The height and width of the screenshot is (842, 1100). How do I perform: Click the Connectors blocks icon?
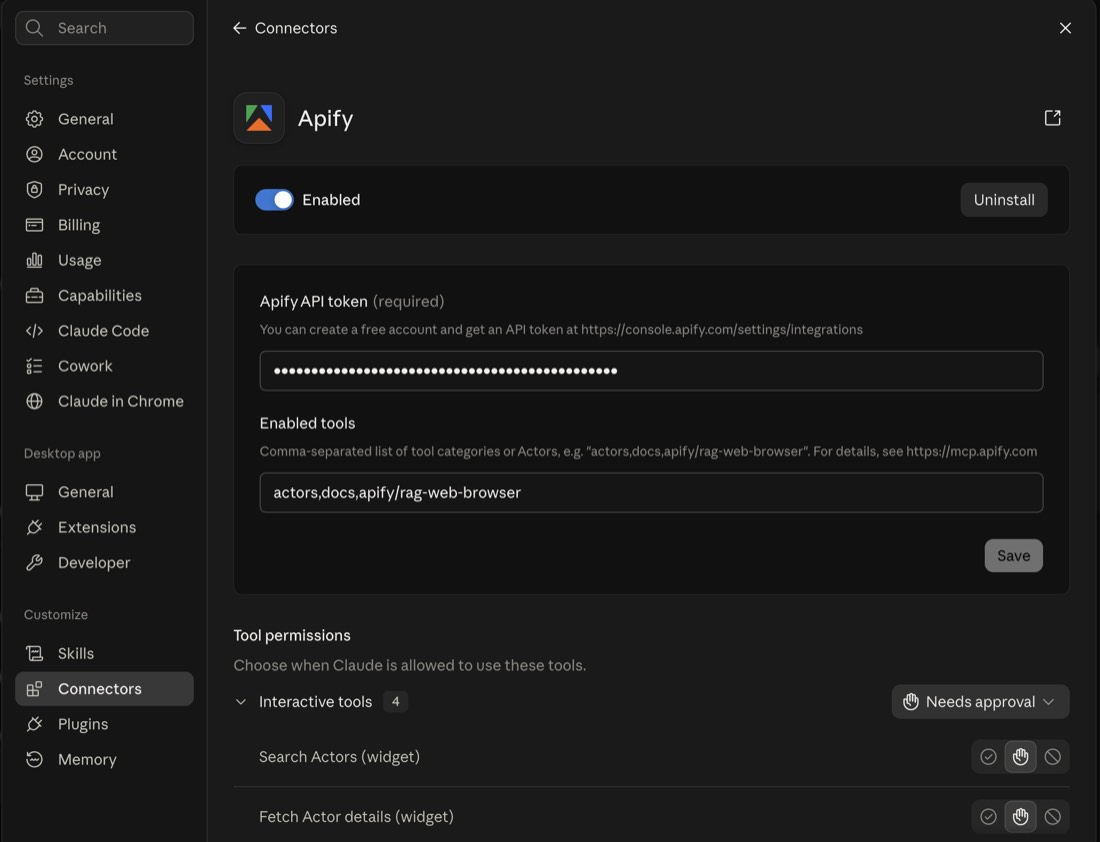click(x=34, y=689)
